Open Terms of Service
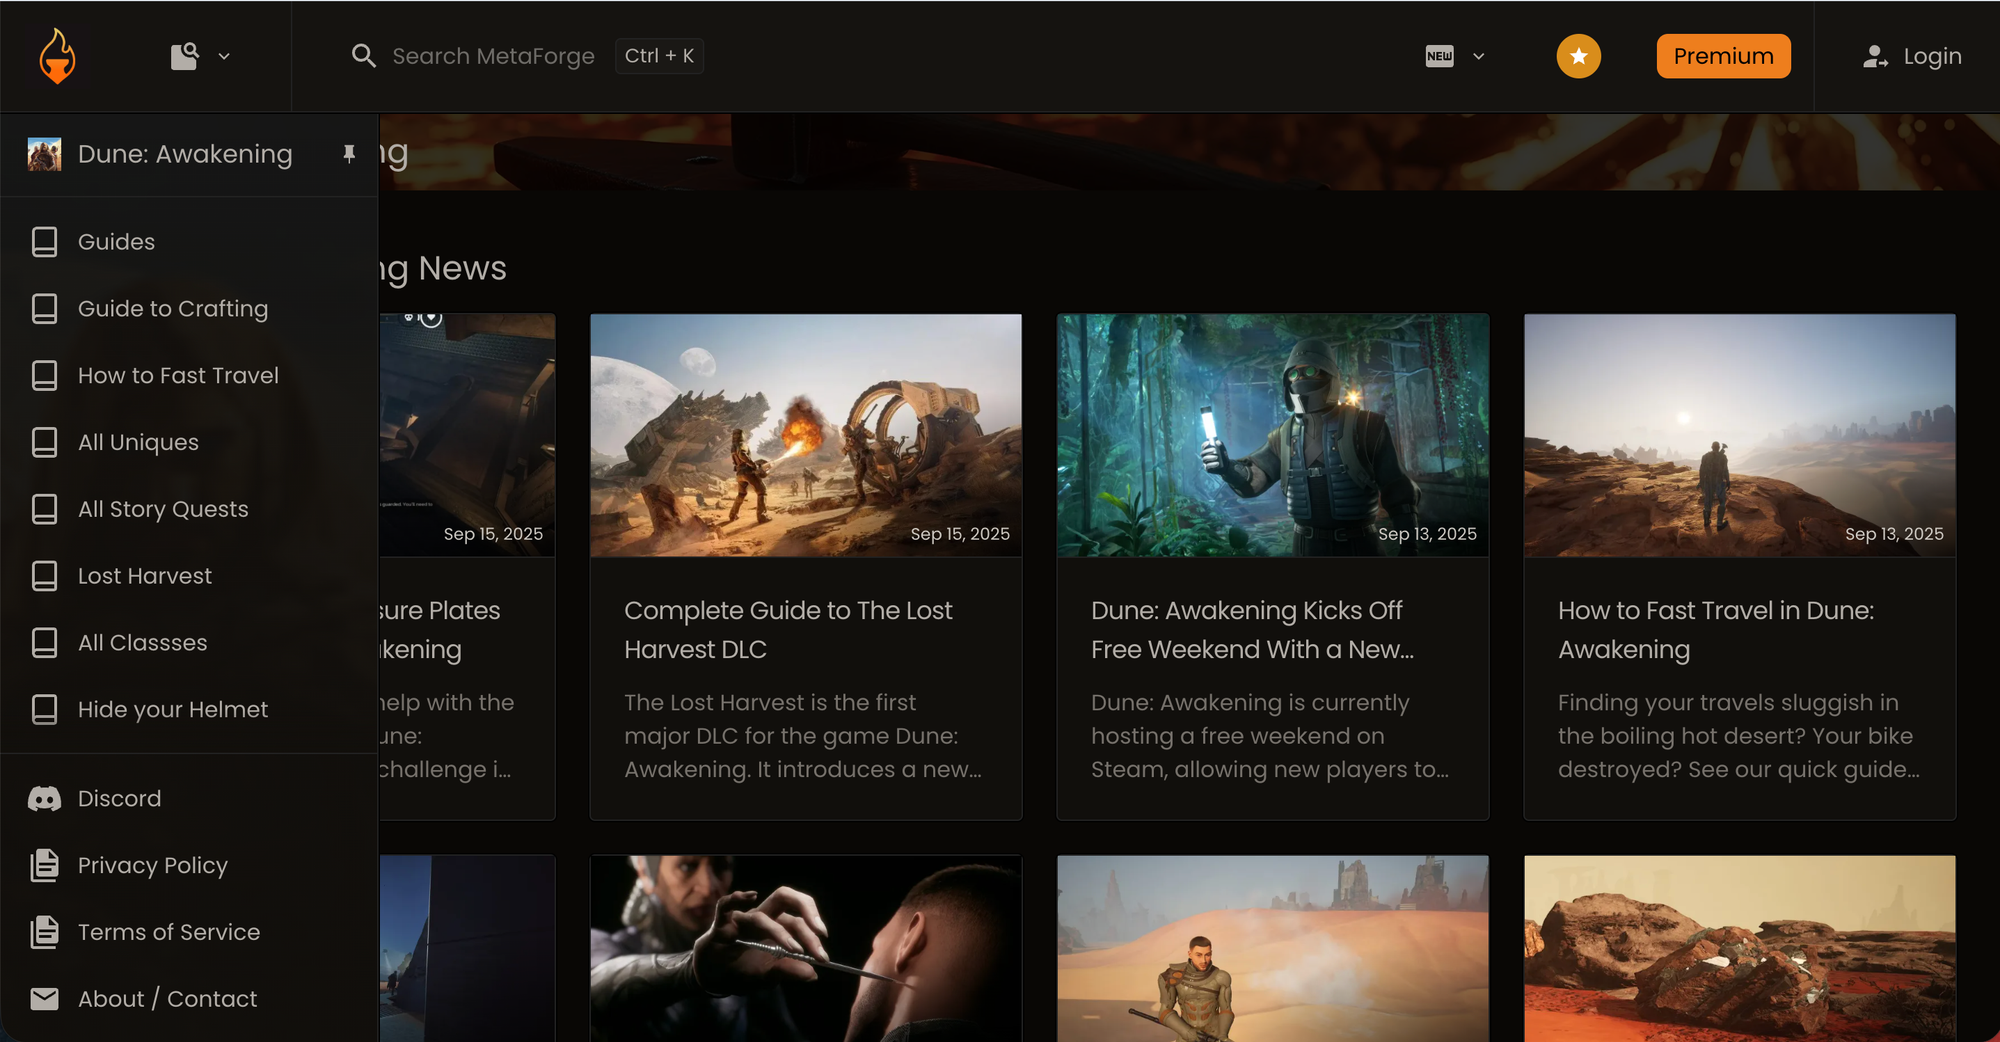Screen dimensions: 2000x1042 [x=169, y=932]
